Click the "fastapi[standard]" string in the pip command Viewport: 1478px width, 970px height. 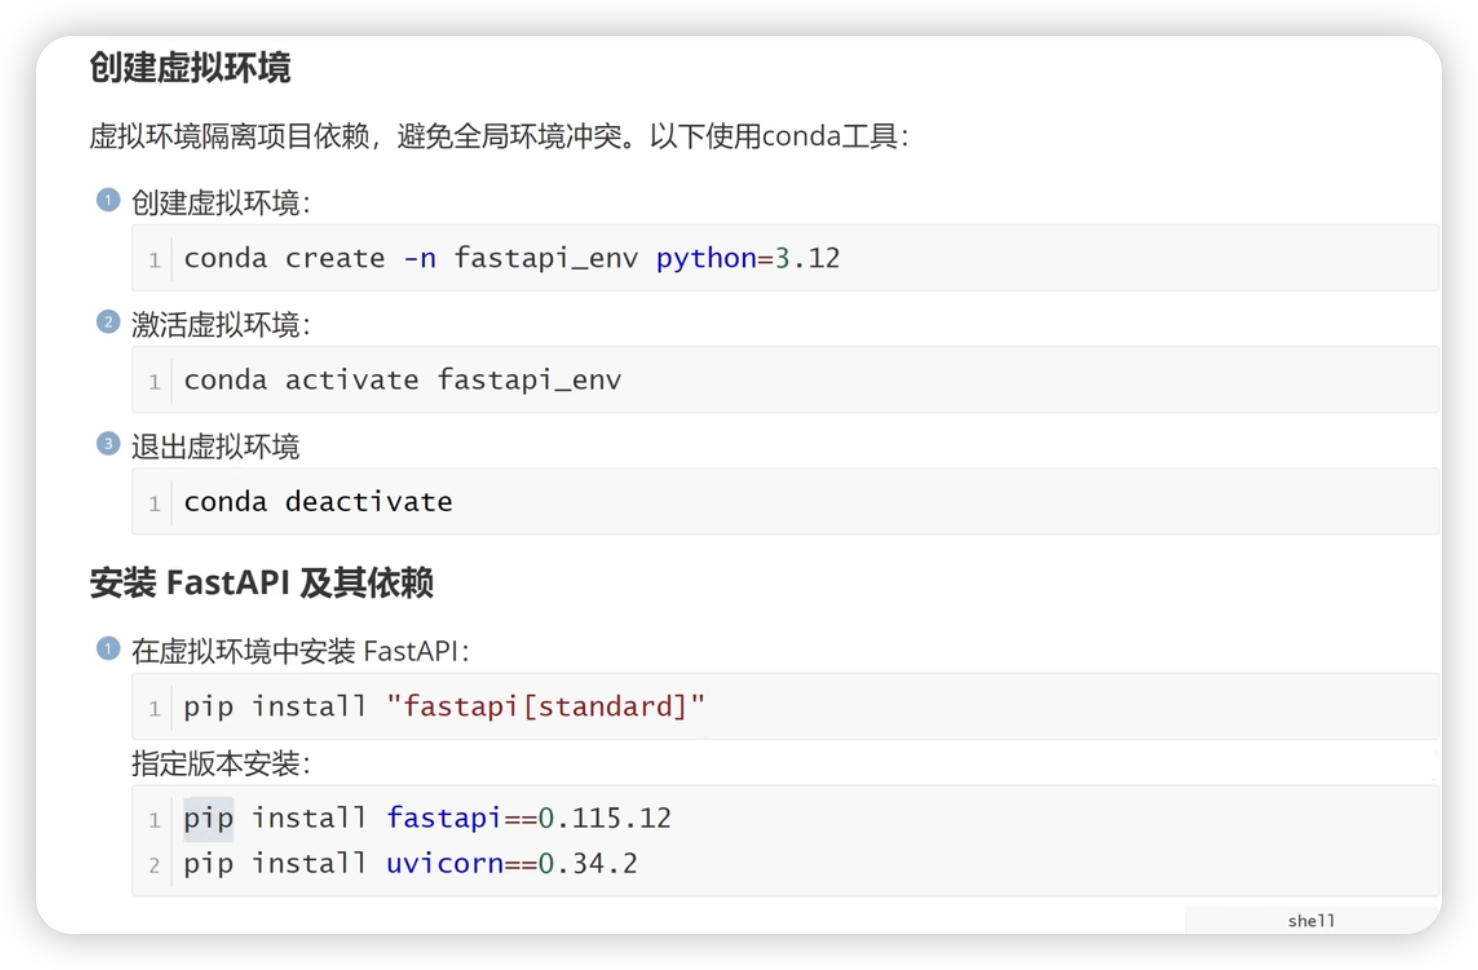pos(546,707)
